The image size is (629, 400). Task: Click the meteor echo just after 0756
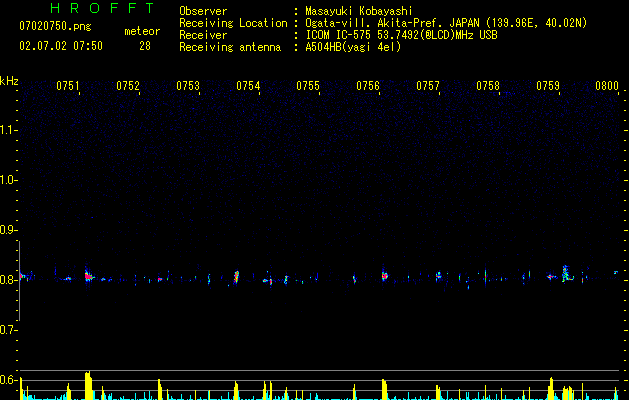(385, 275)
